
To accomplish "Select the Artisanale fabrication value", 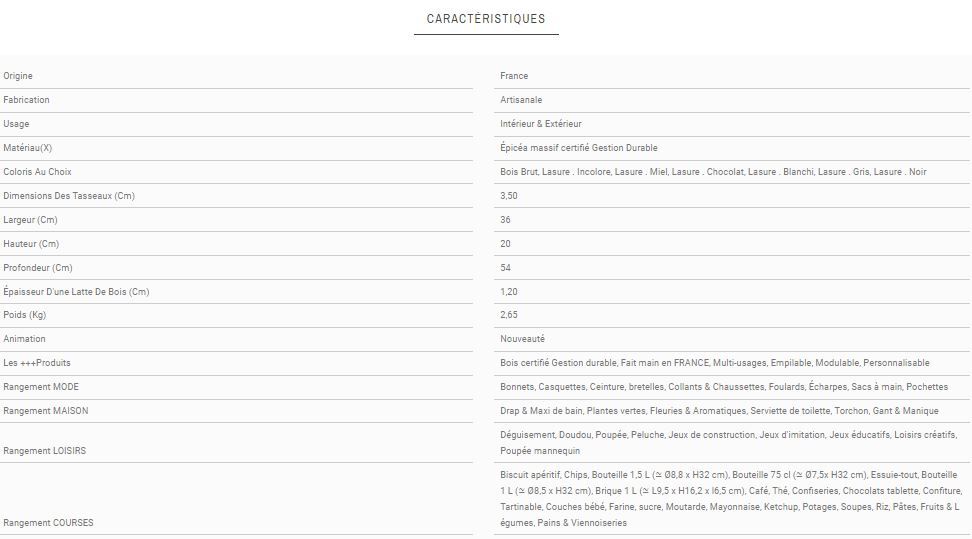I will click(521, 100).
